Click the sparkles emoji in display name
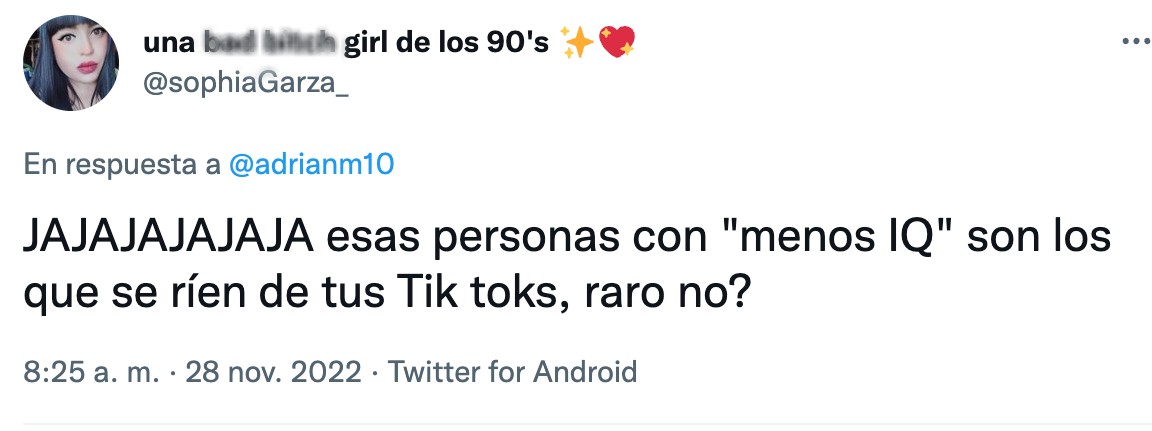1152x431 pixels. [577, 44]
